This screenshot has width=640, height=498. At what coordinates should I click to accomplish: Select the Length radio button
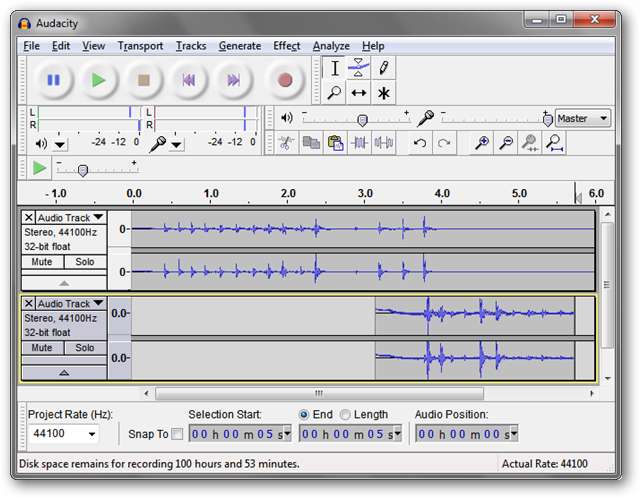345,414
